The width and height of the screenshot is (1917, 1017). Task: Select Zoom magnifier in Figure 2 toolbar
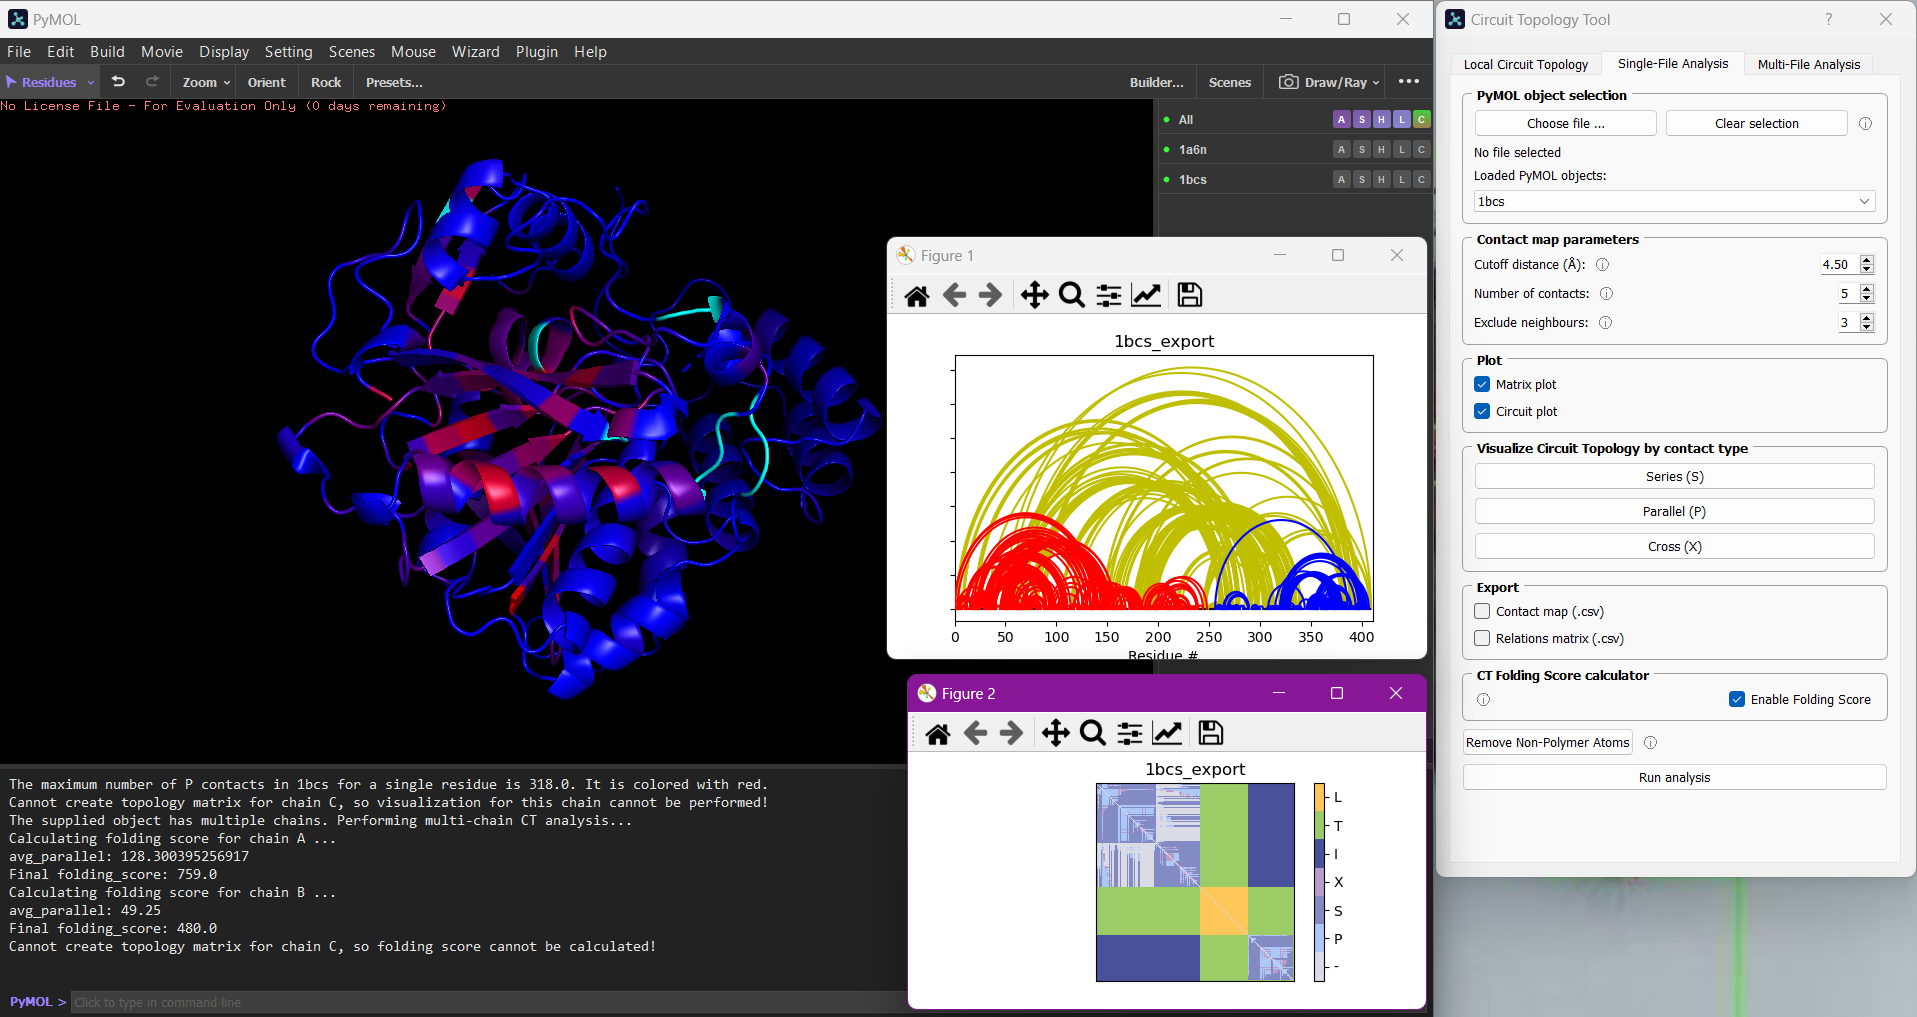1093,733
